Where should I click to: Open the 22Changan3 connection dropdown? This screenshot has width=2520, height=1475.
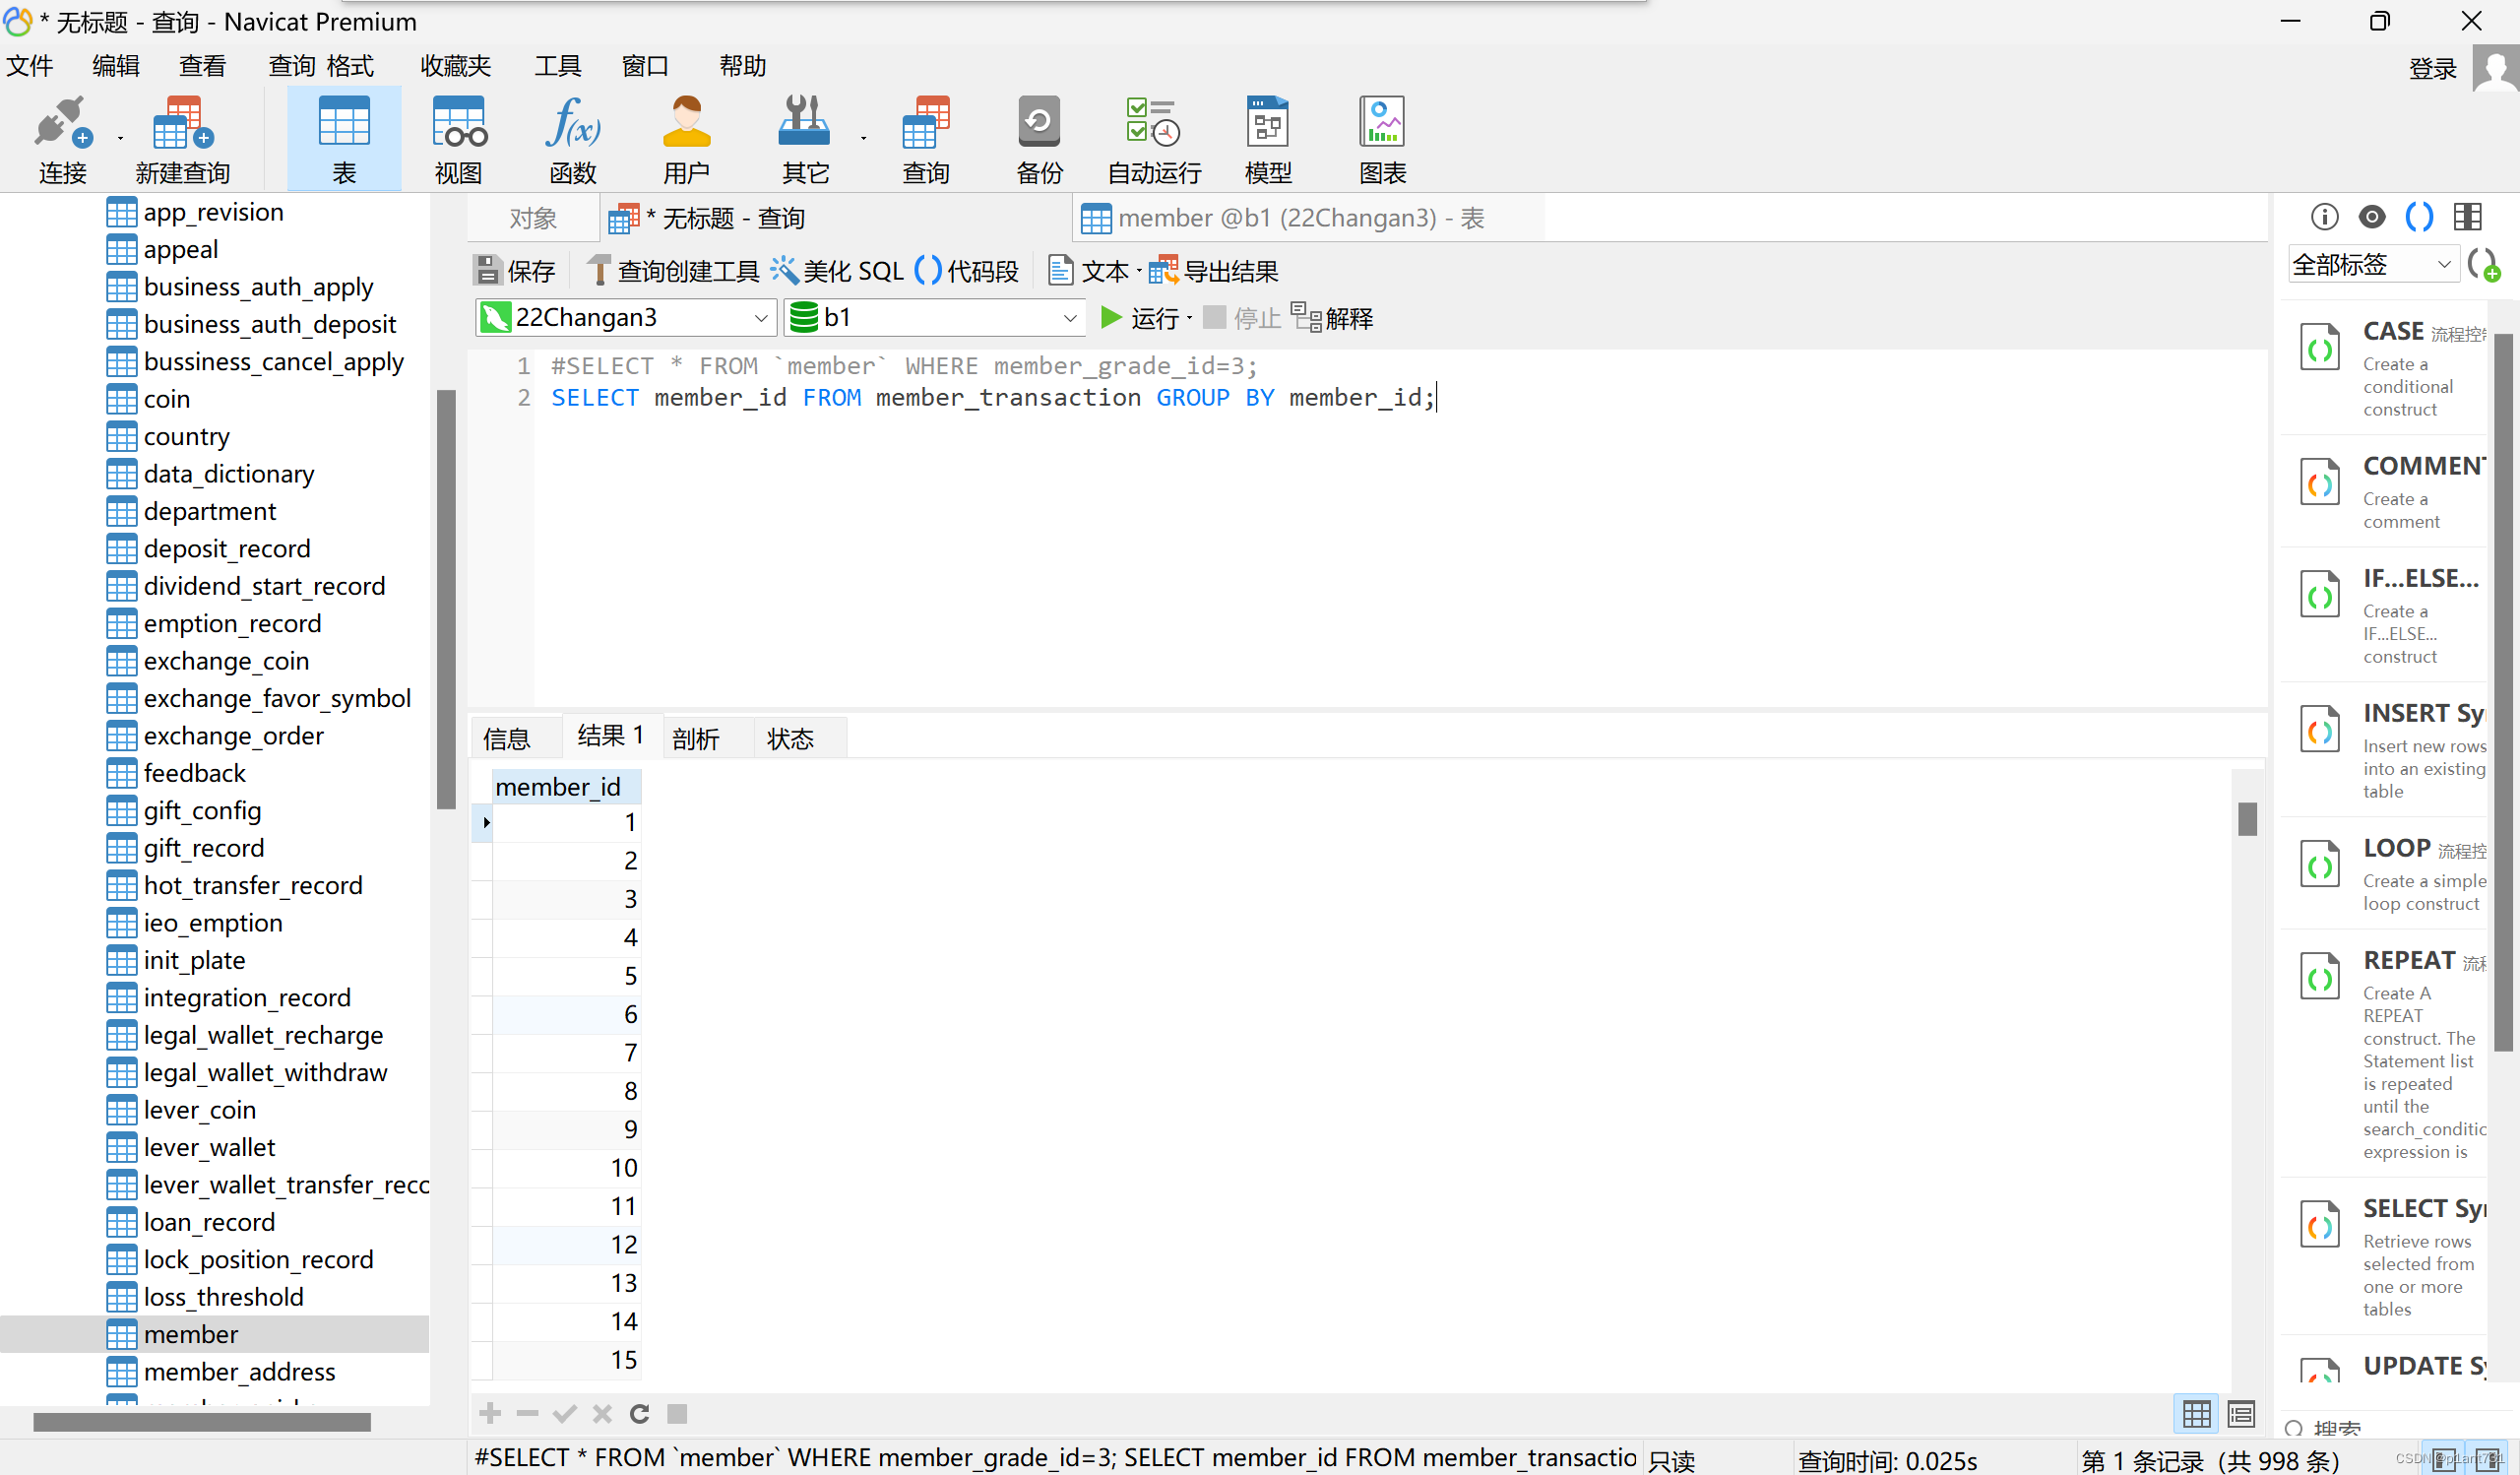[761, 318]
